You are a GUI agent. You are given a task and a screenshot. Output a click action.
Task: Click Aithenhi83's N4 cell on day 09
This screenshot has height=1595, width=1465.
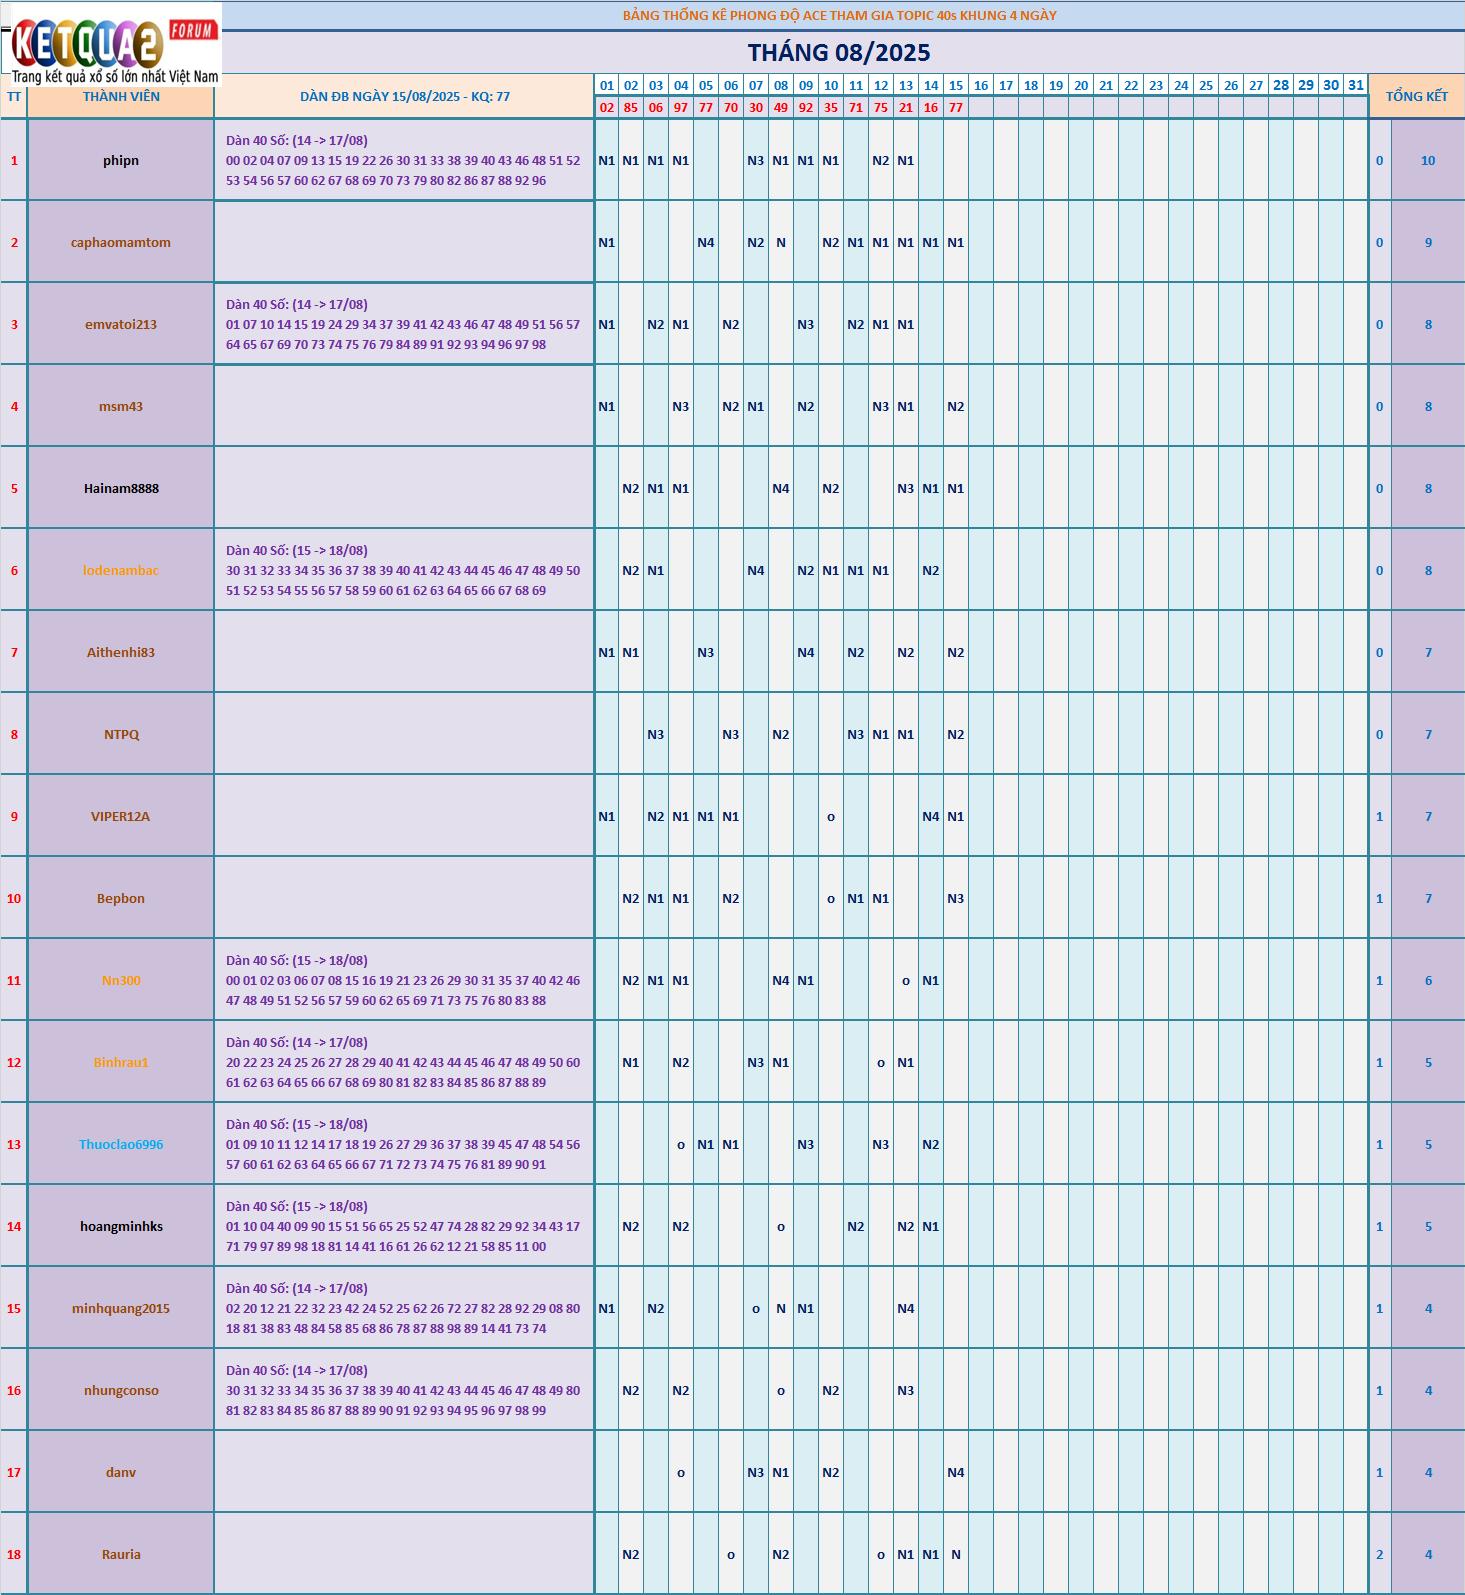coord(806,653)
